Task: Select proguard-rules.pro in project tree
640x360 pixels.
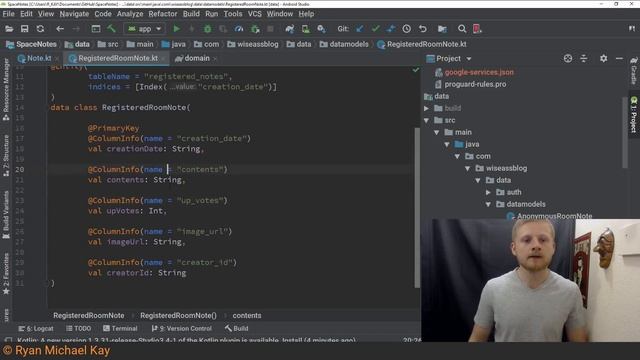Action: pyautogui.click(x=475, y=84)
